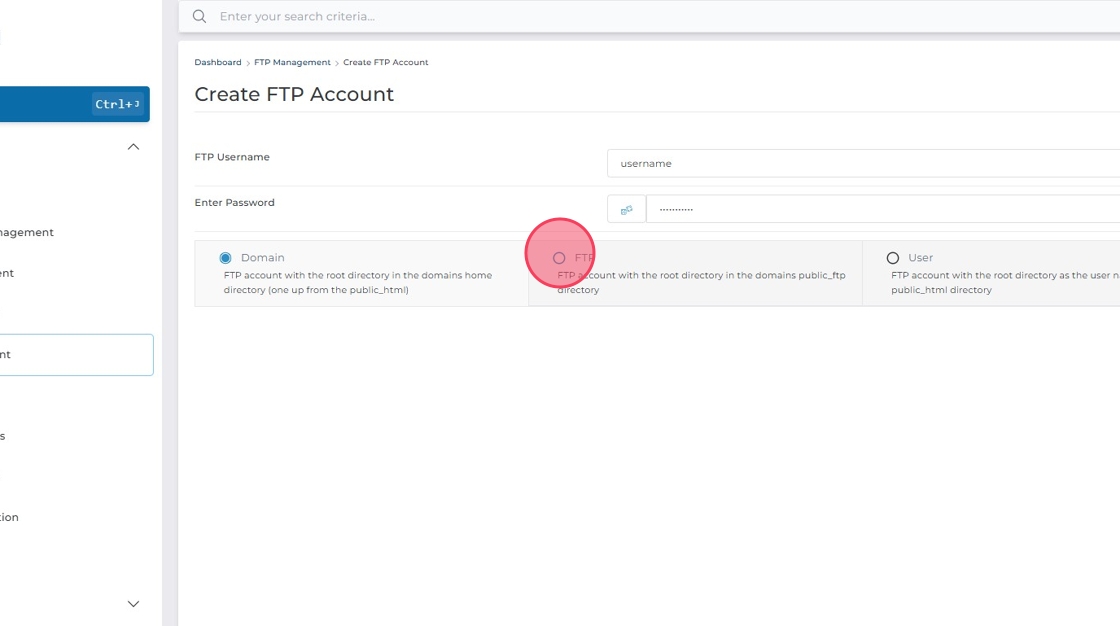Image resolution: width=1120 pixels, height=626 pixels.
Task: Click the magnifier icon in search bar
Action: click(200, 16)
